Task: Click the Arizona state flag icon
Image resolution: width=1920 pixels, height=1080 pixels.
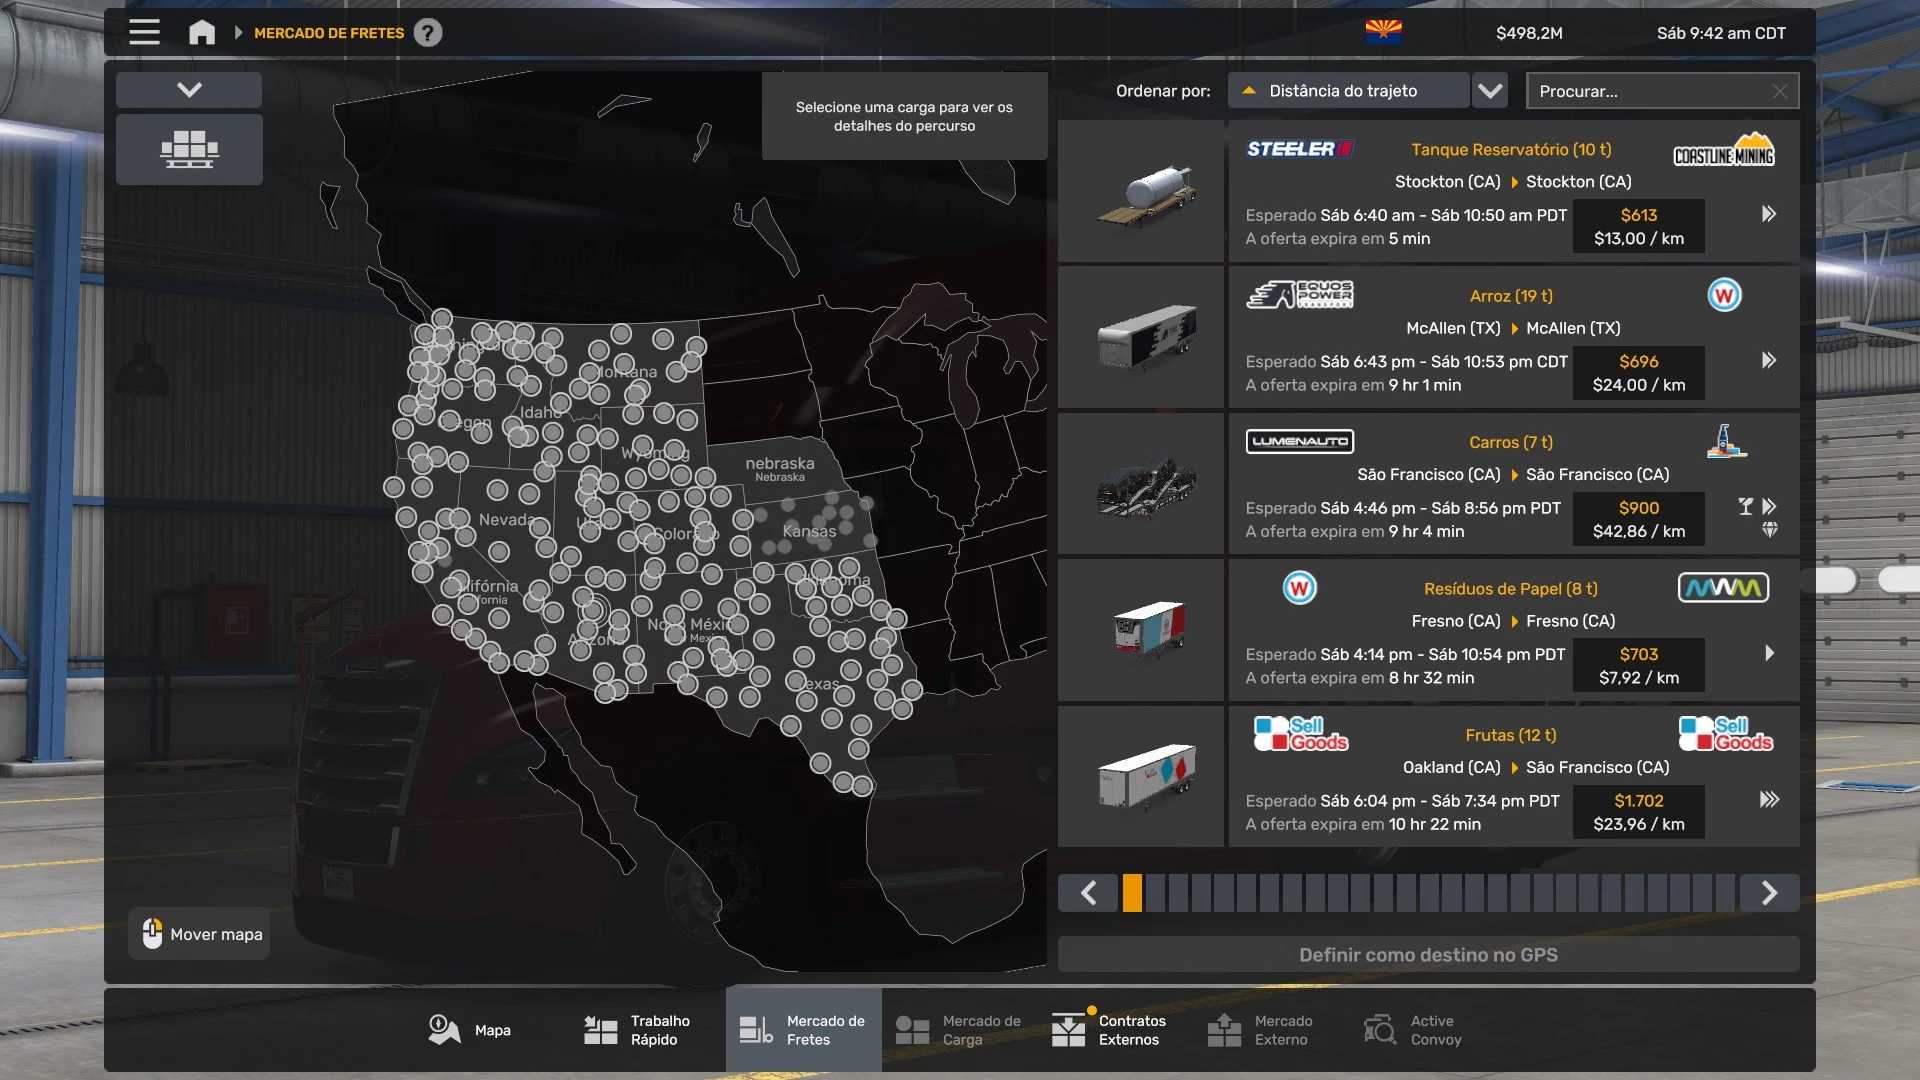Action: 1383,32
